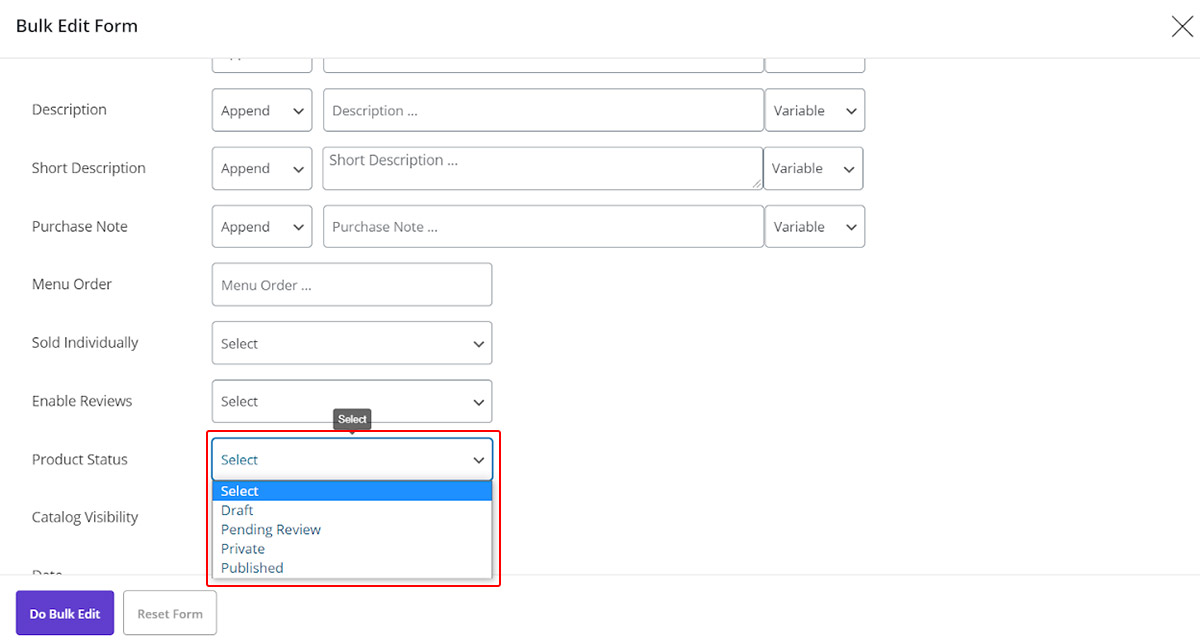Select Private in the status dropdown
The height and width of the screenshot is (640, 1200).
point(243,548)
